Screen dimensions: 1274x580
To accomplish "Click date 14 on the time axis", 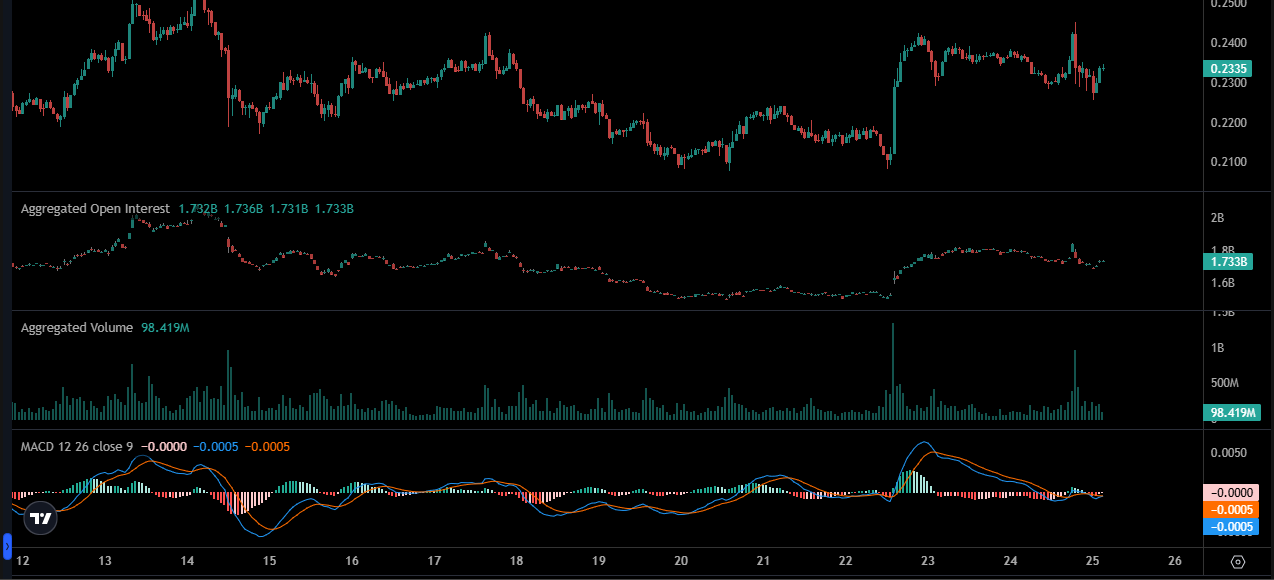I will [x=187, y=561].
